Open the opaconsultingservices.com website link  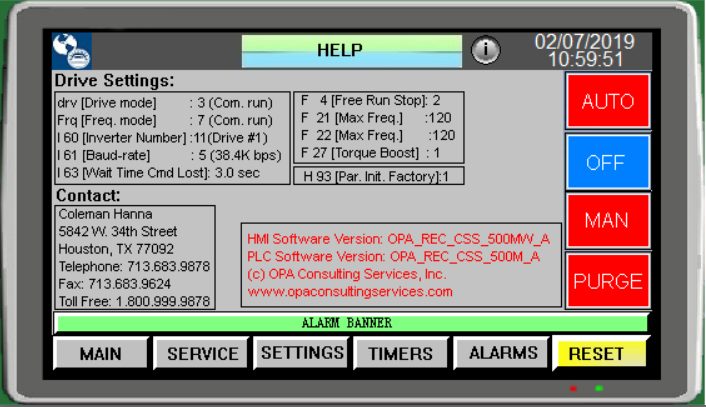coord(350,291)
